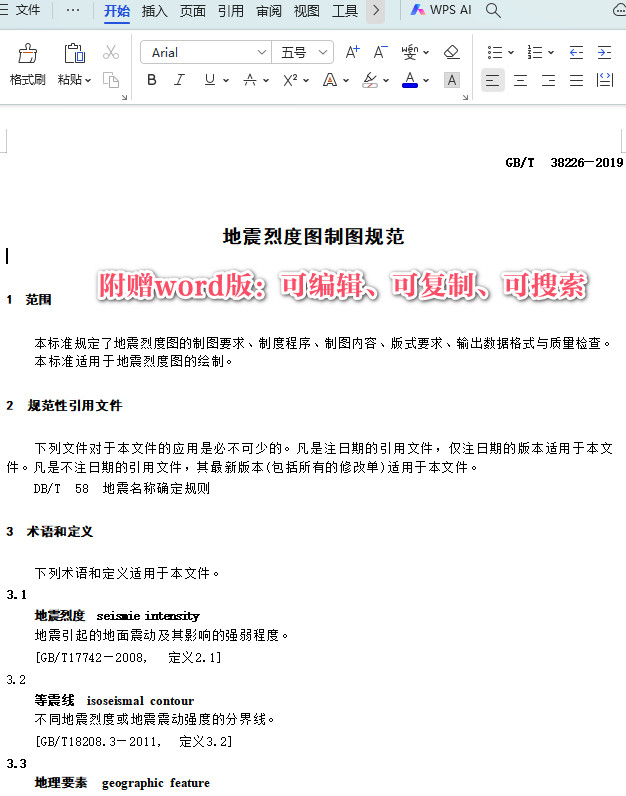Click the line DB/T 58 地震名称确定规则

tap(122, 488)
